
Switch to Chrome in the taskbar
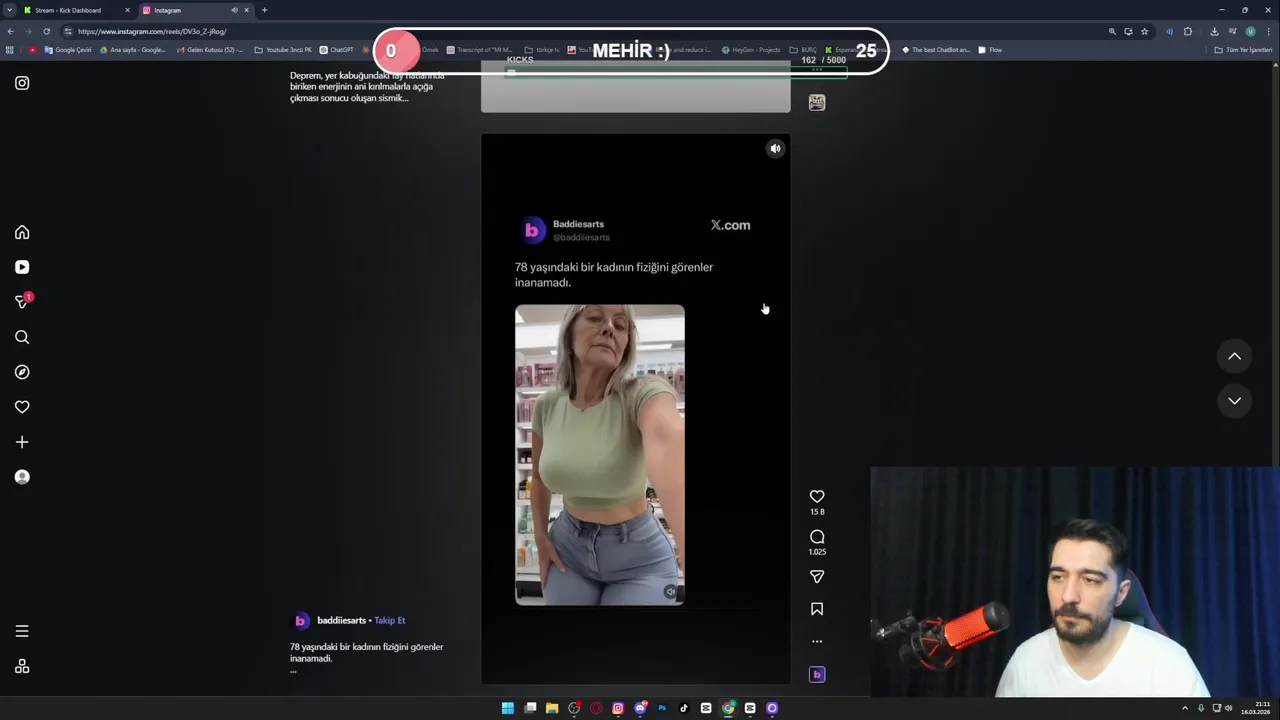click(728, 708)
